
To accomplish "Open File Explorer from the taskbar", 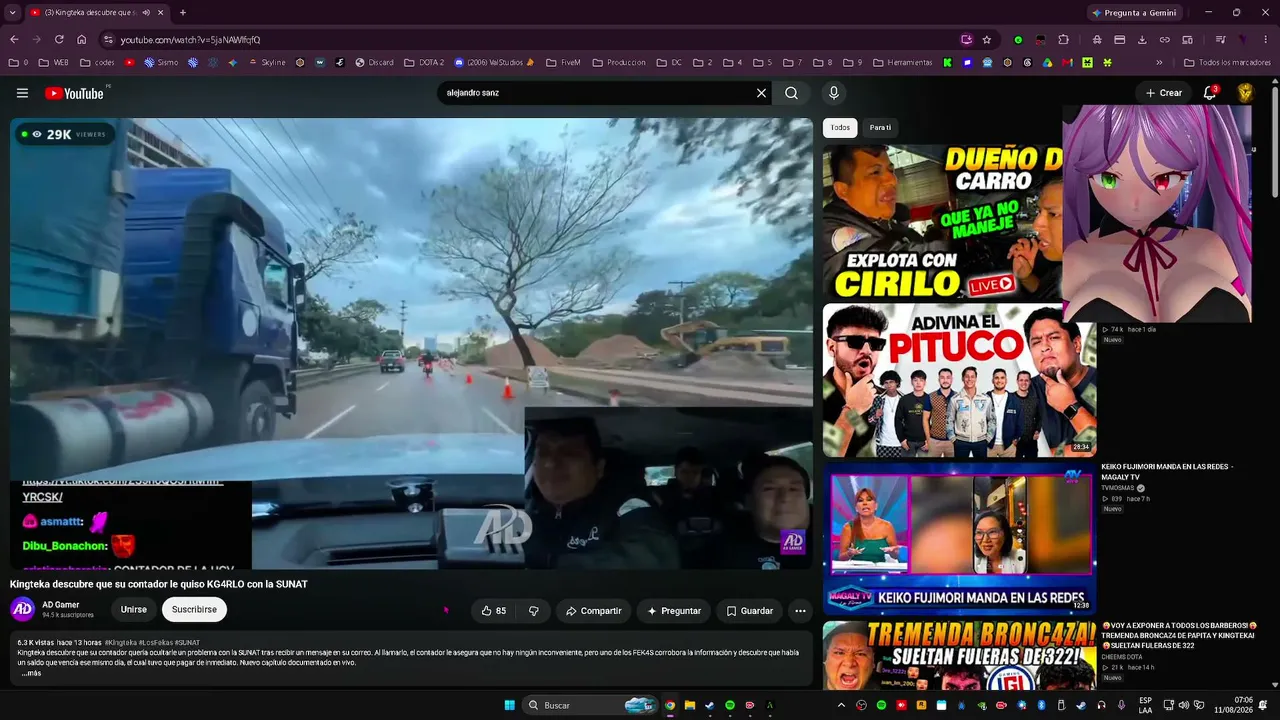I will [x=690, y=705].
